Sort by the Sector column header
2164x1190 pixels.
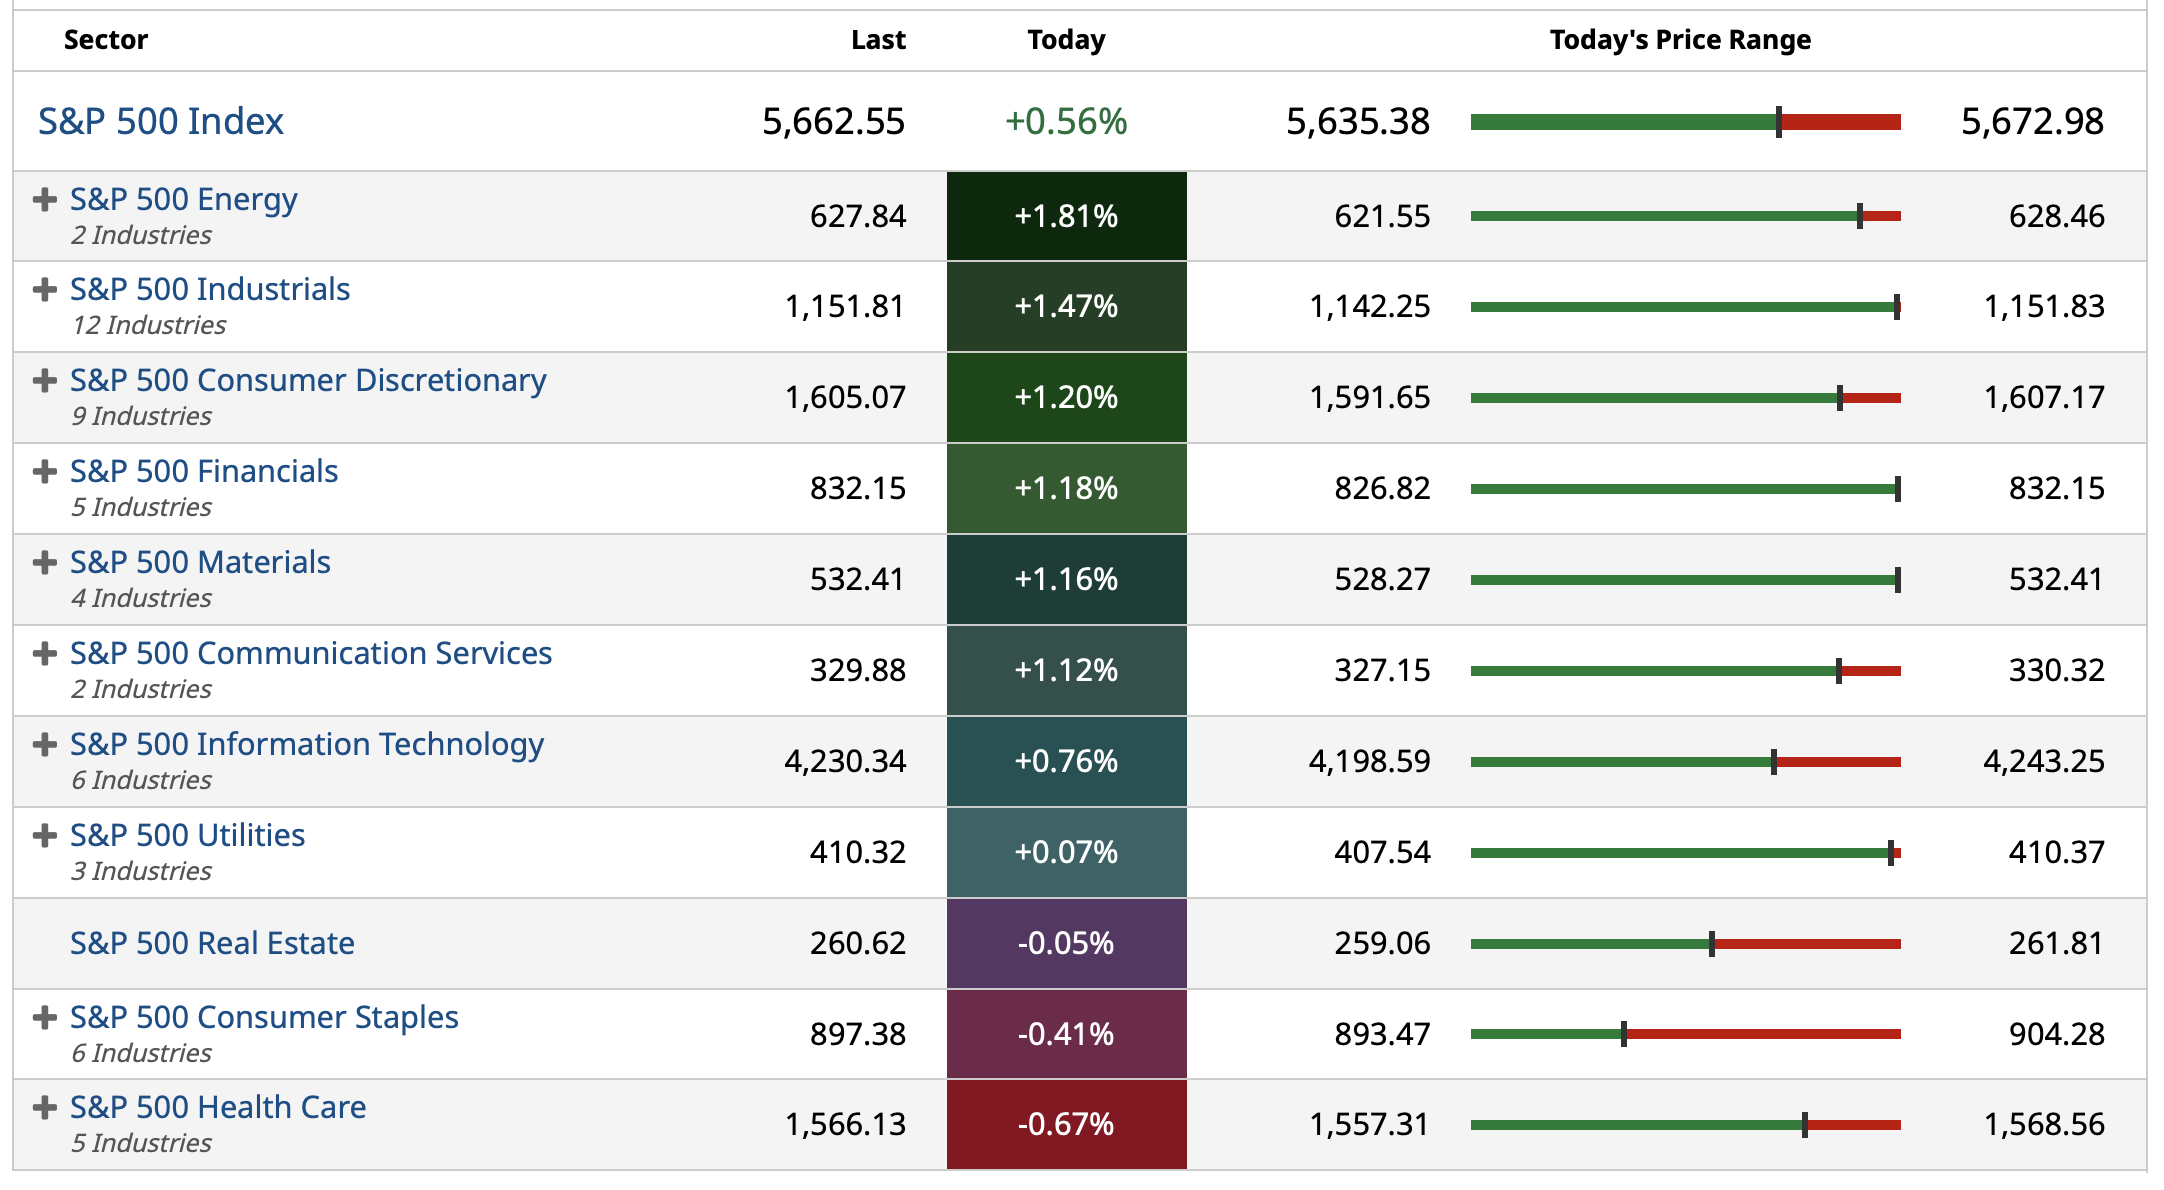click(105, 40)
